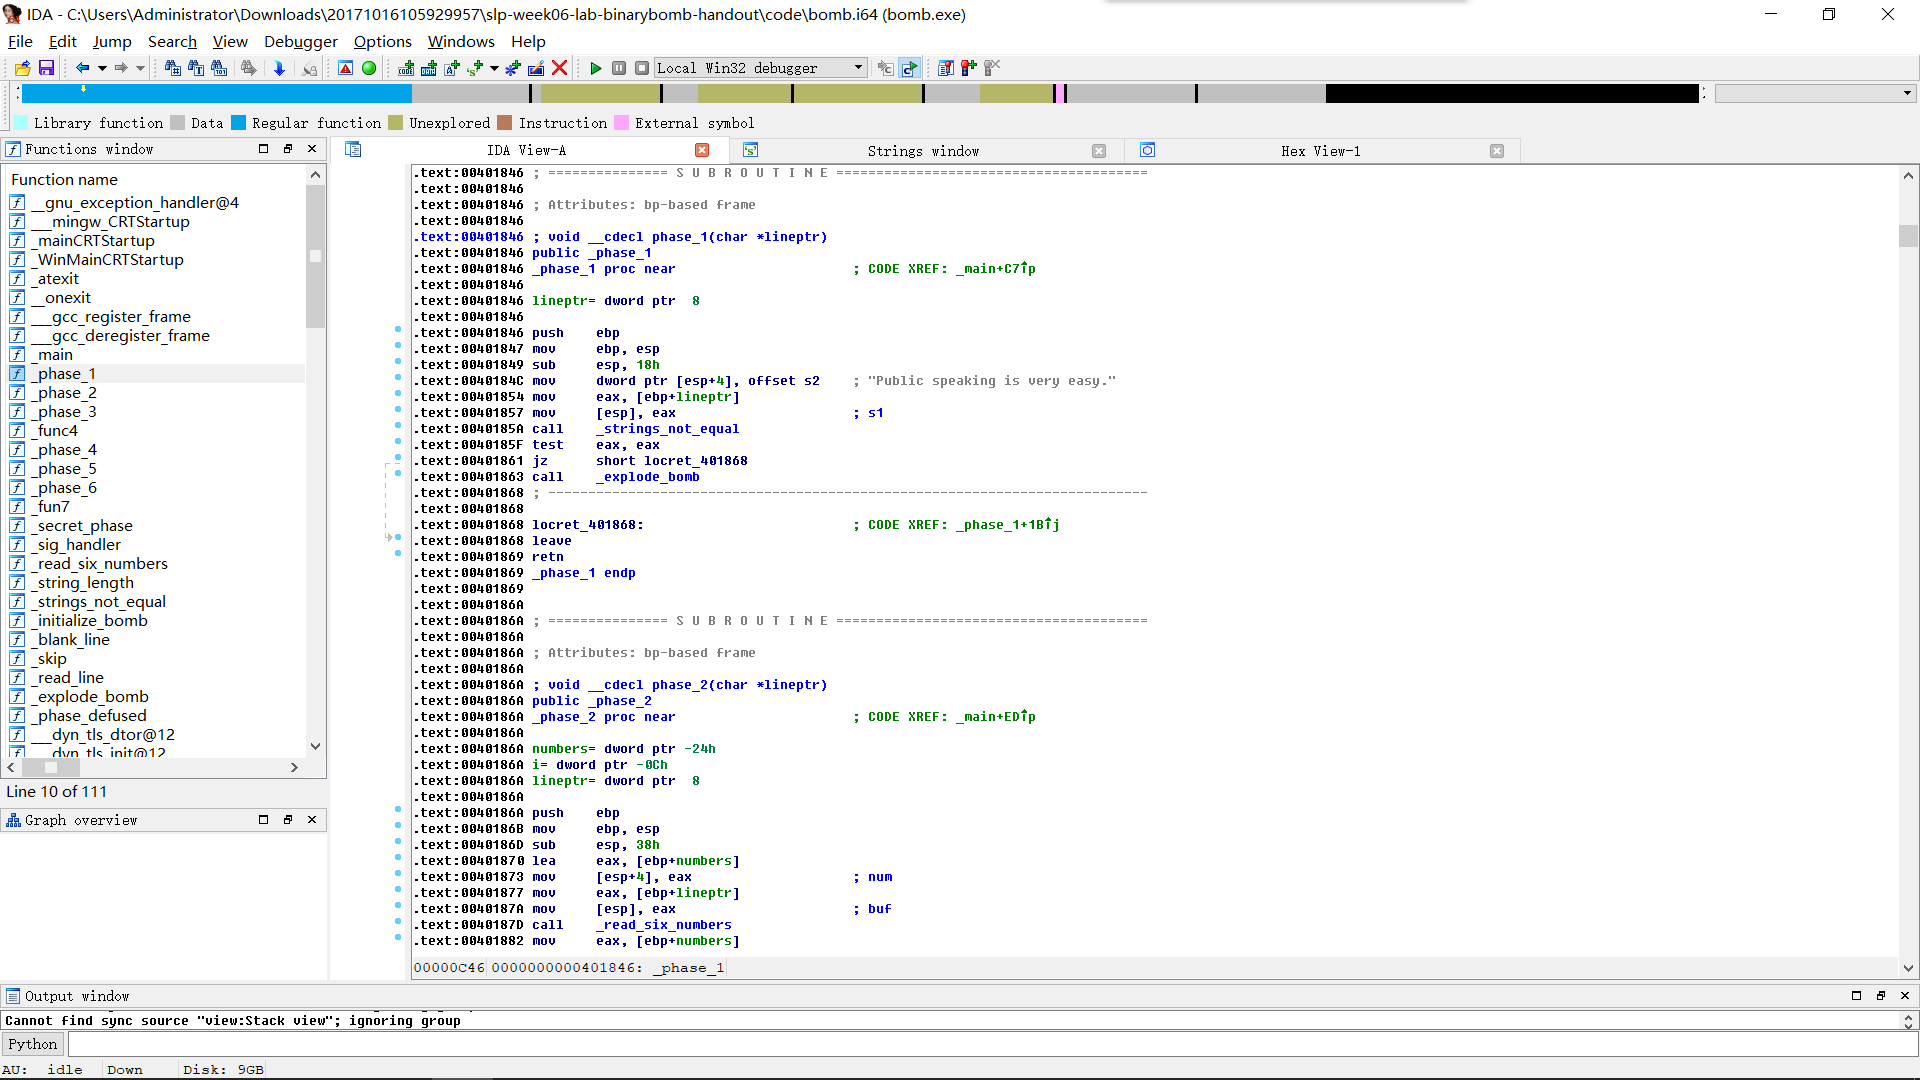Open the Debugger menu
Viewport: 1920px width, 1080px height.
click(x=300, y=41)
